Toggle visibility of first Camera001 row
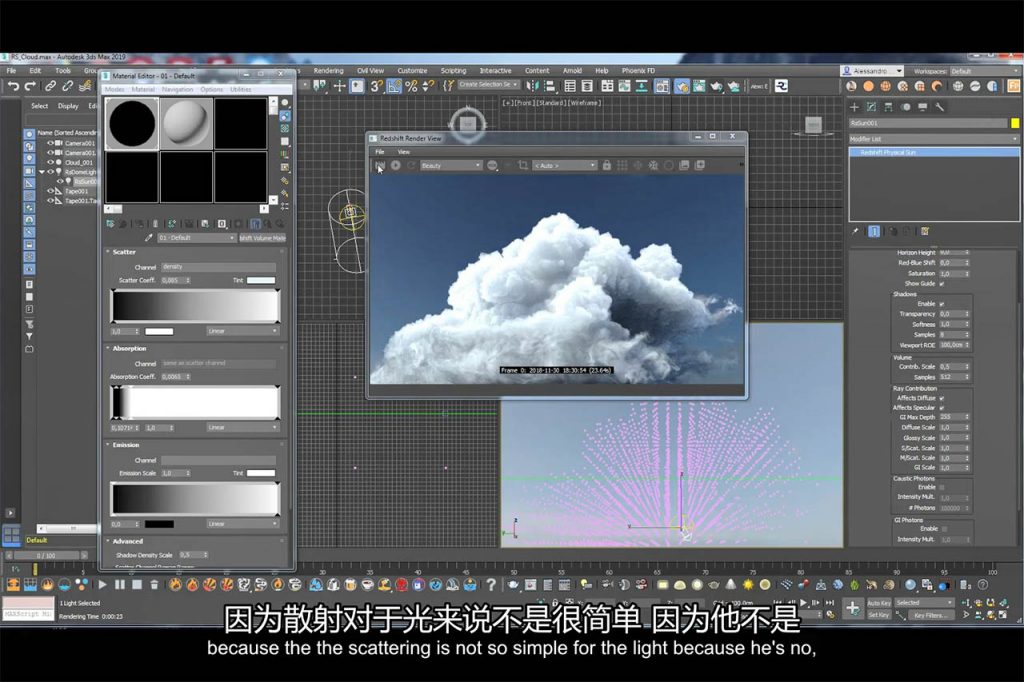The width and height of the screenshot is (1024, 682). tap(50, 142)
